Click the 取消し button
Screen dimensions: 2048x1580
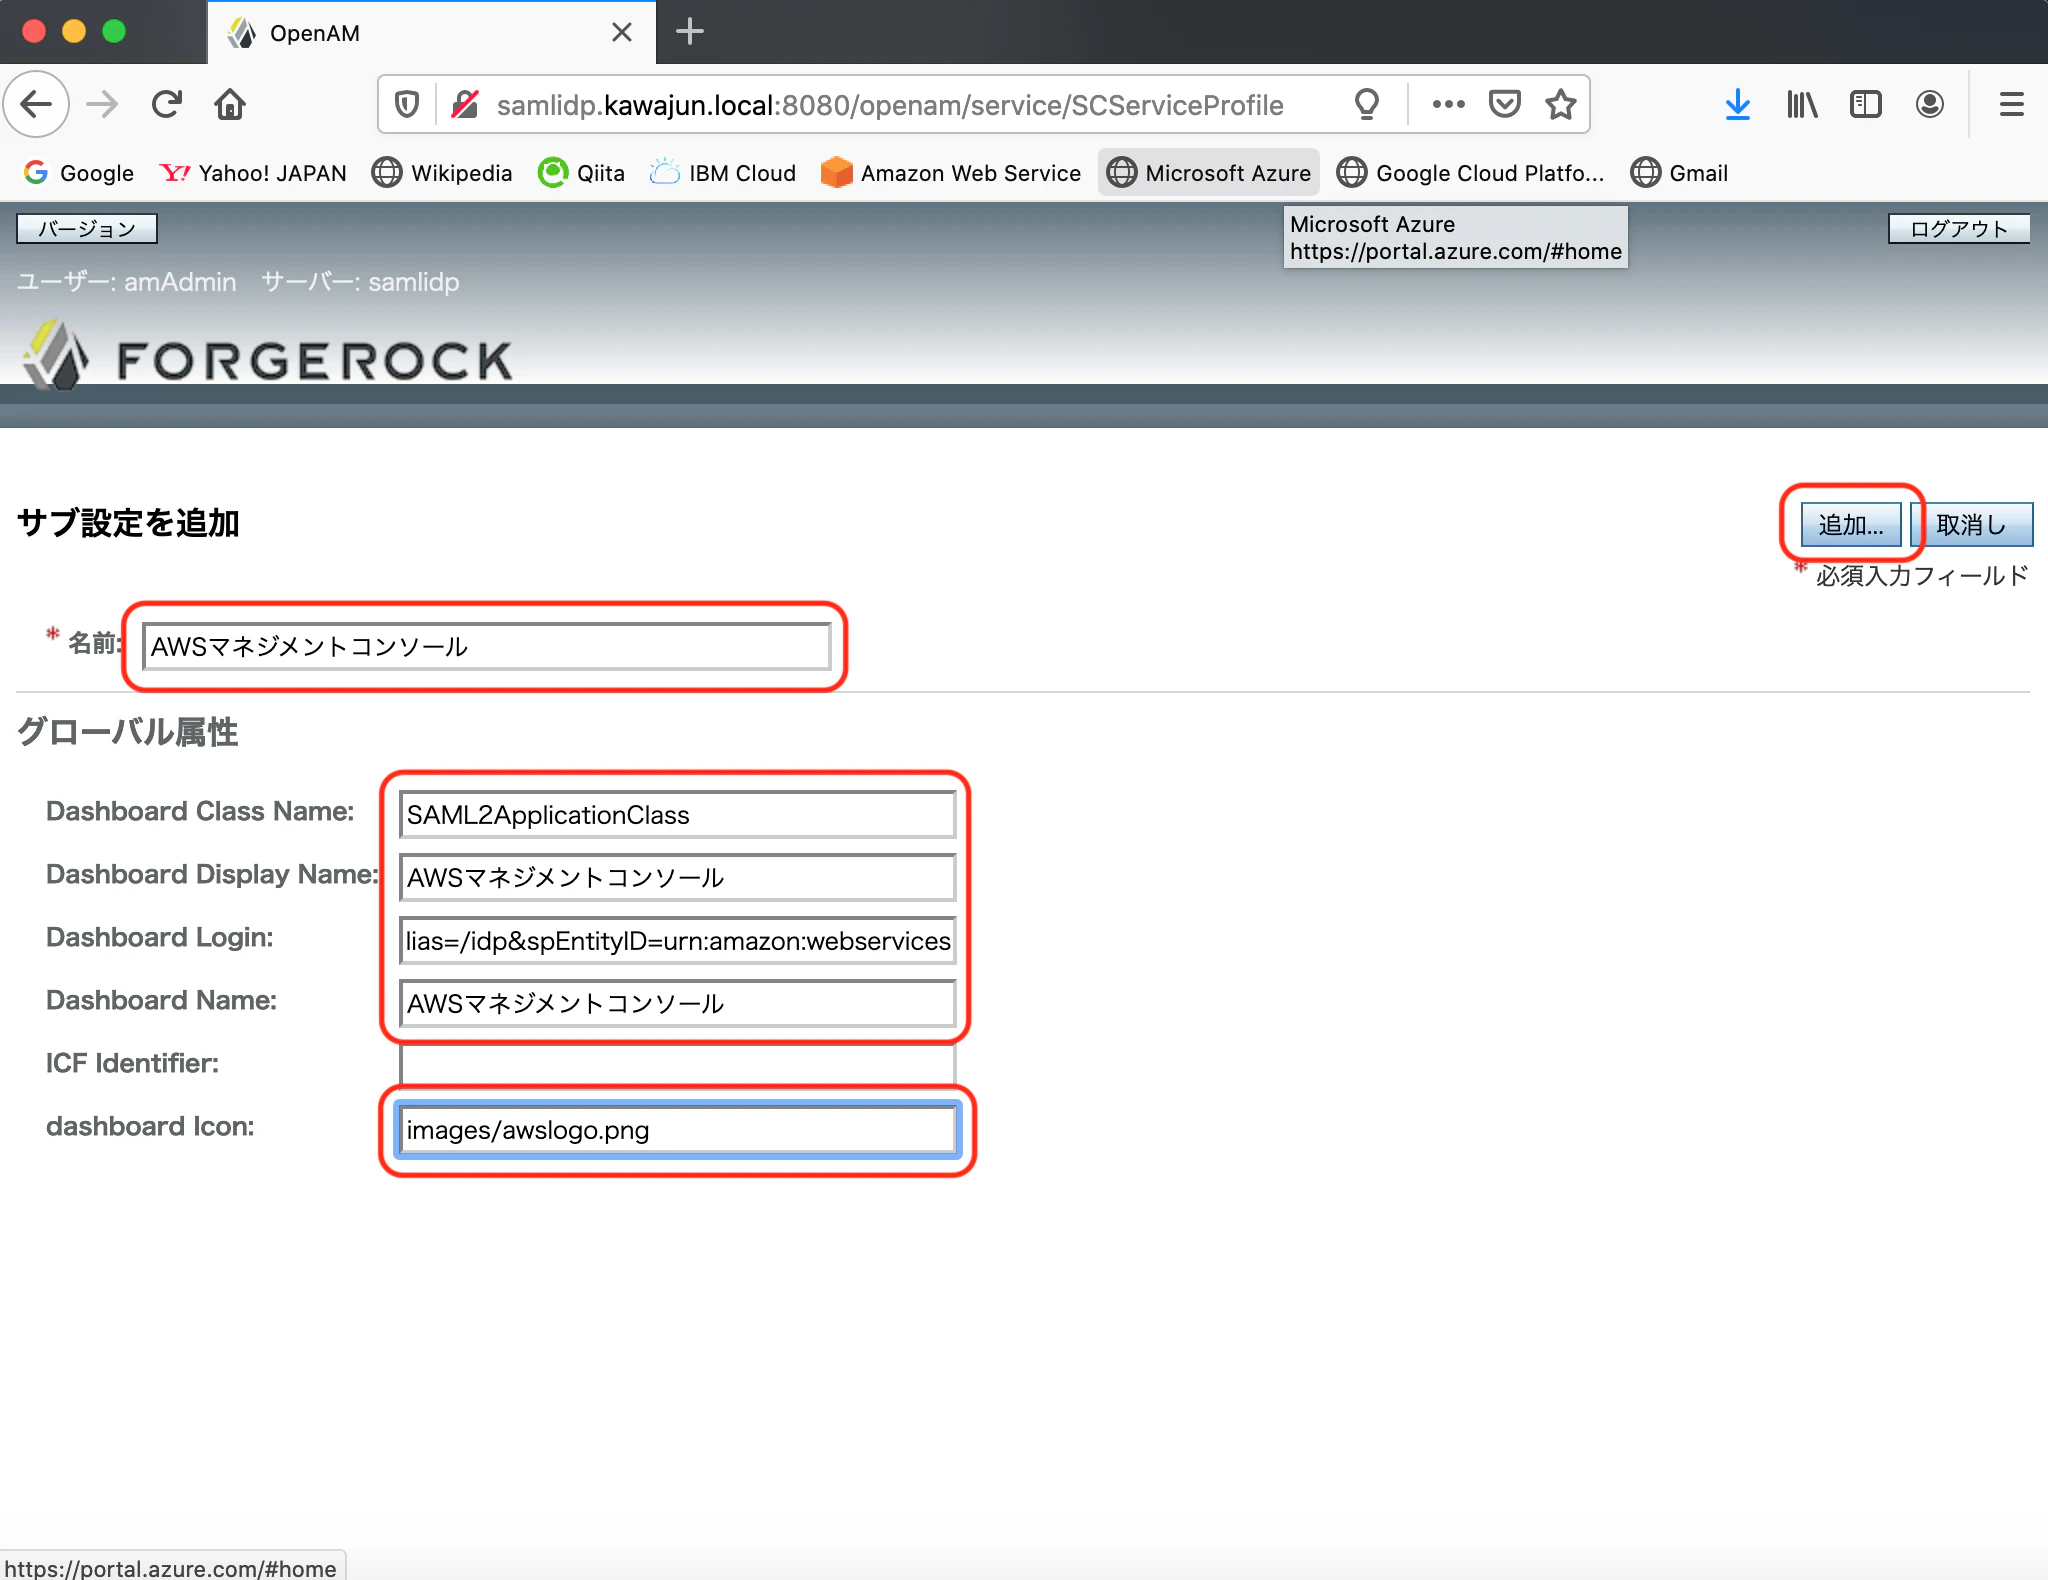pyautogui.click(x=1972, y=524)
